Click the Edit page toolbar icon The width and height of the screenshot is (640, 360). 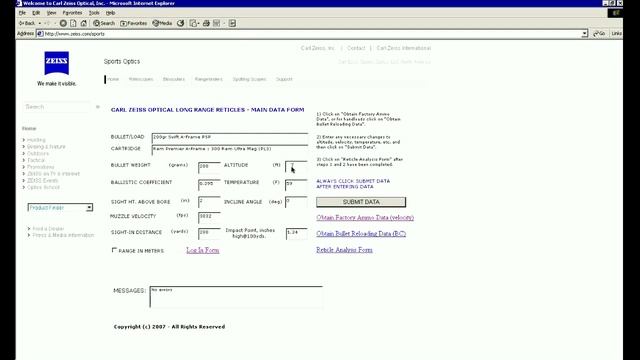(217, 23)
